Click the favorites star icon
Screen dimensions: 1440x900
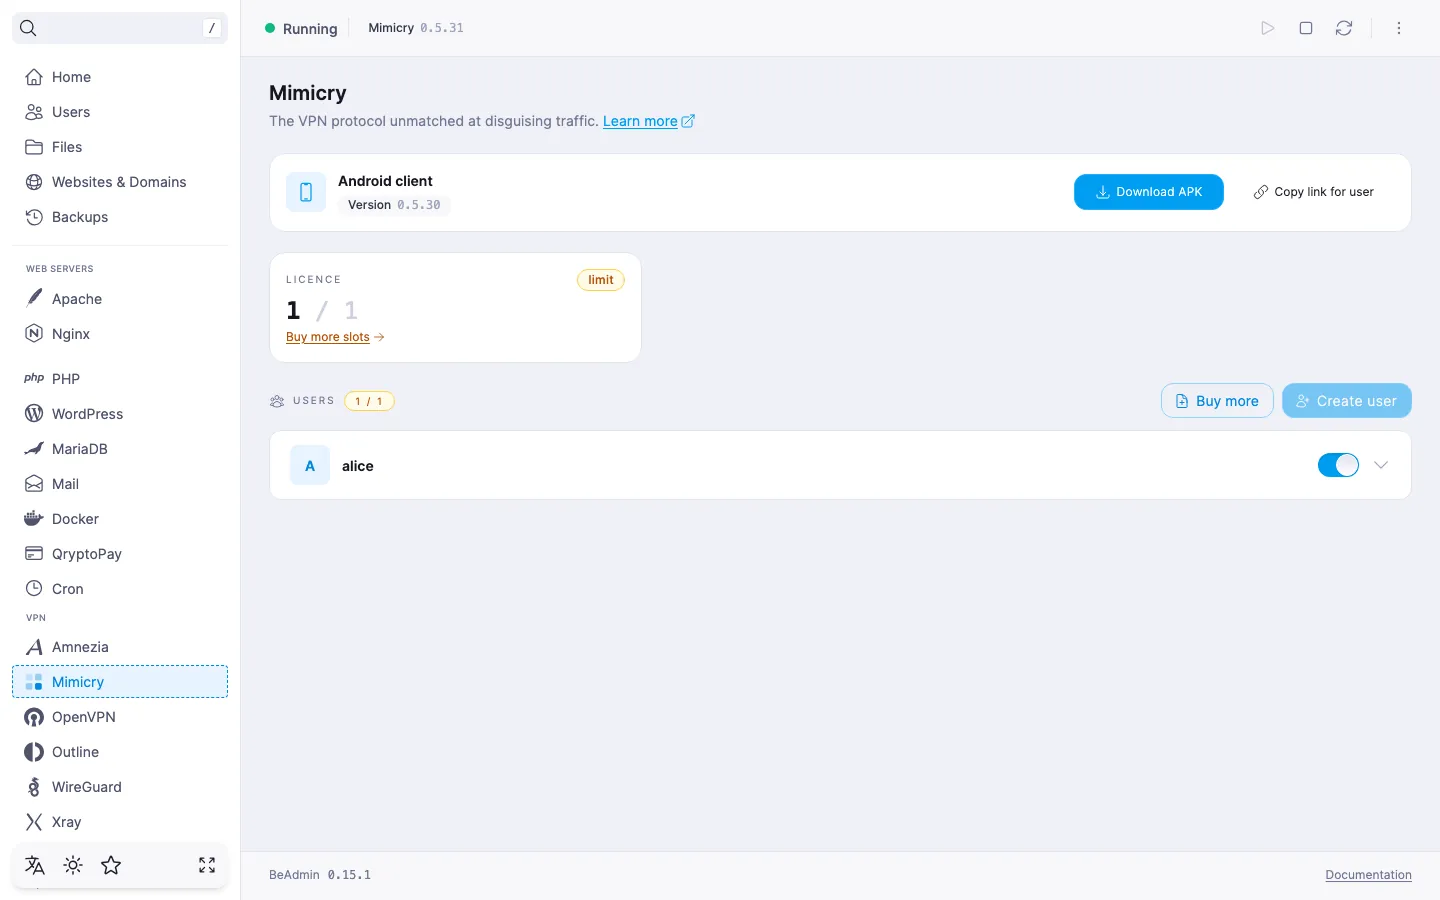[111, 865]
